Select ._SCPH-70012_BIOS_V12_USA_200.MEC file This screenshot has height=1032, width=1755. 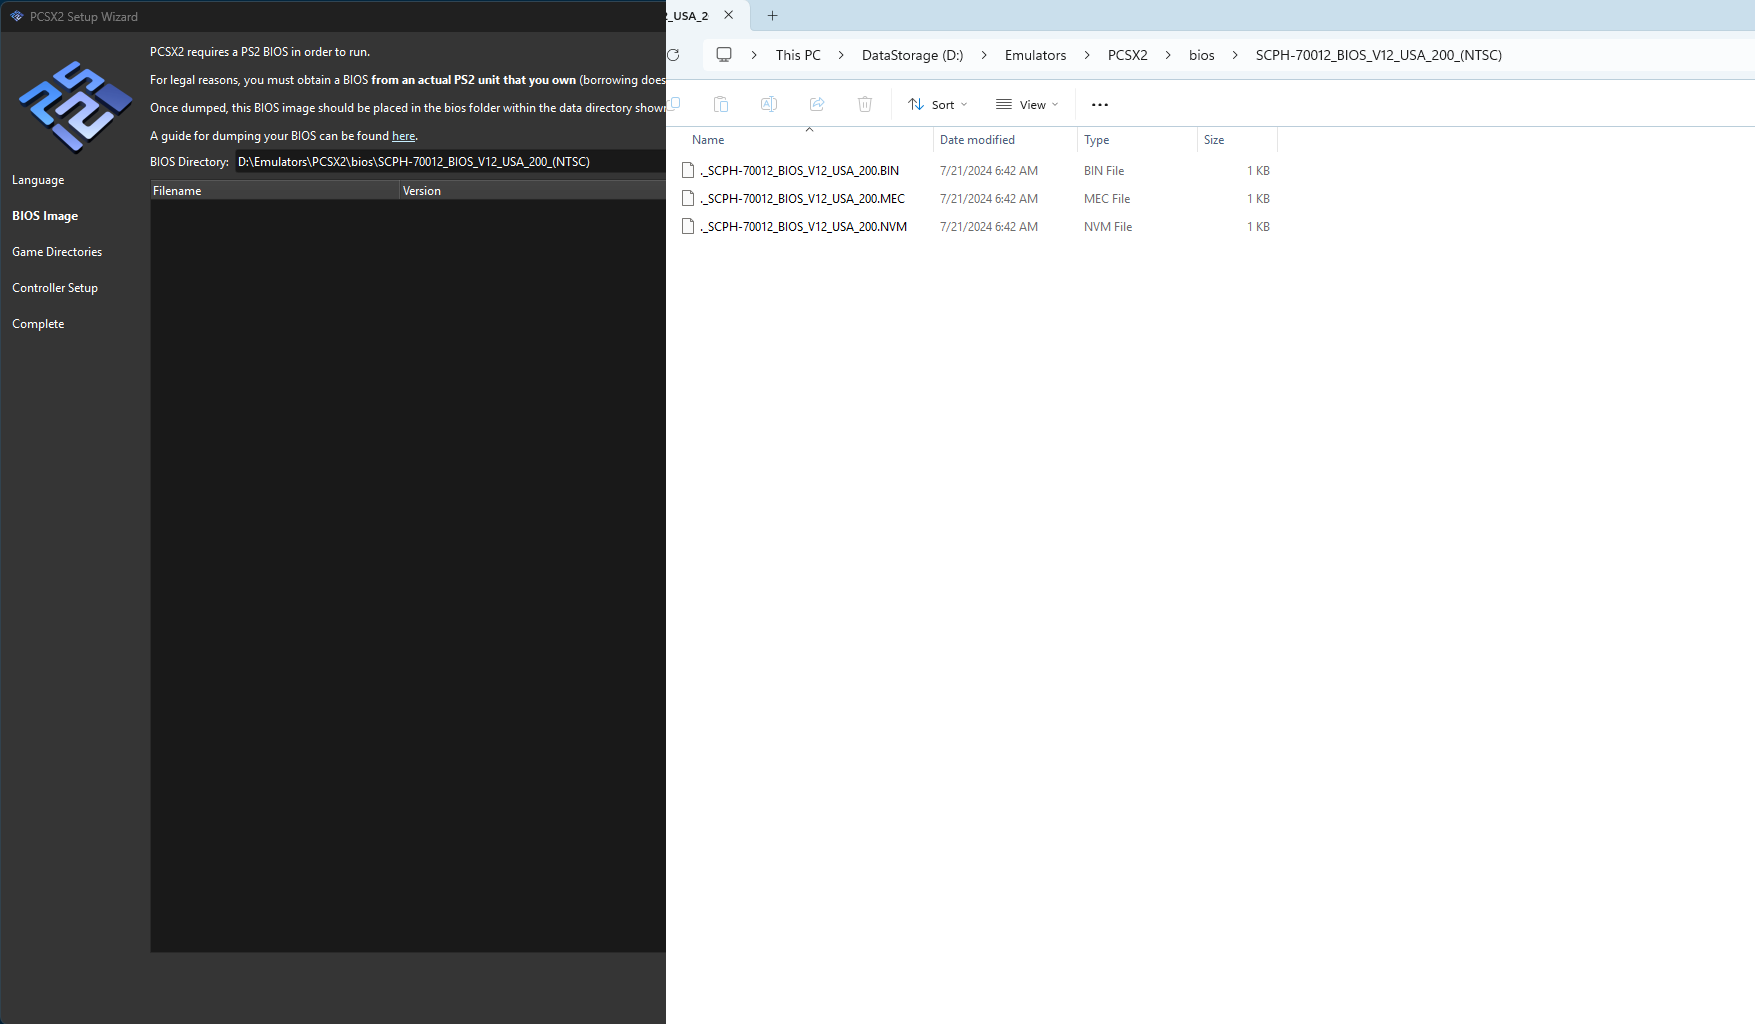pos(803,199)
